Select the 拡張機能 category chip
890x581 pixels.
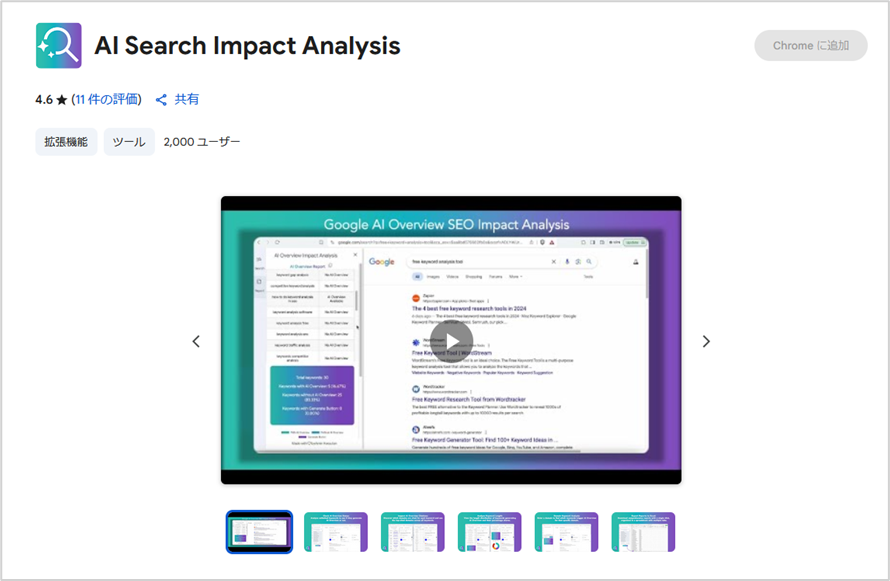point(66,142)
